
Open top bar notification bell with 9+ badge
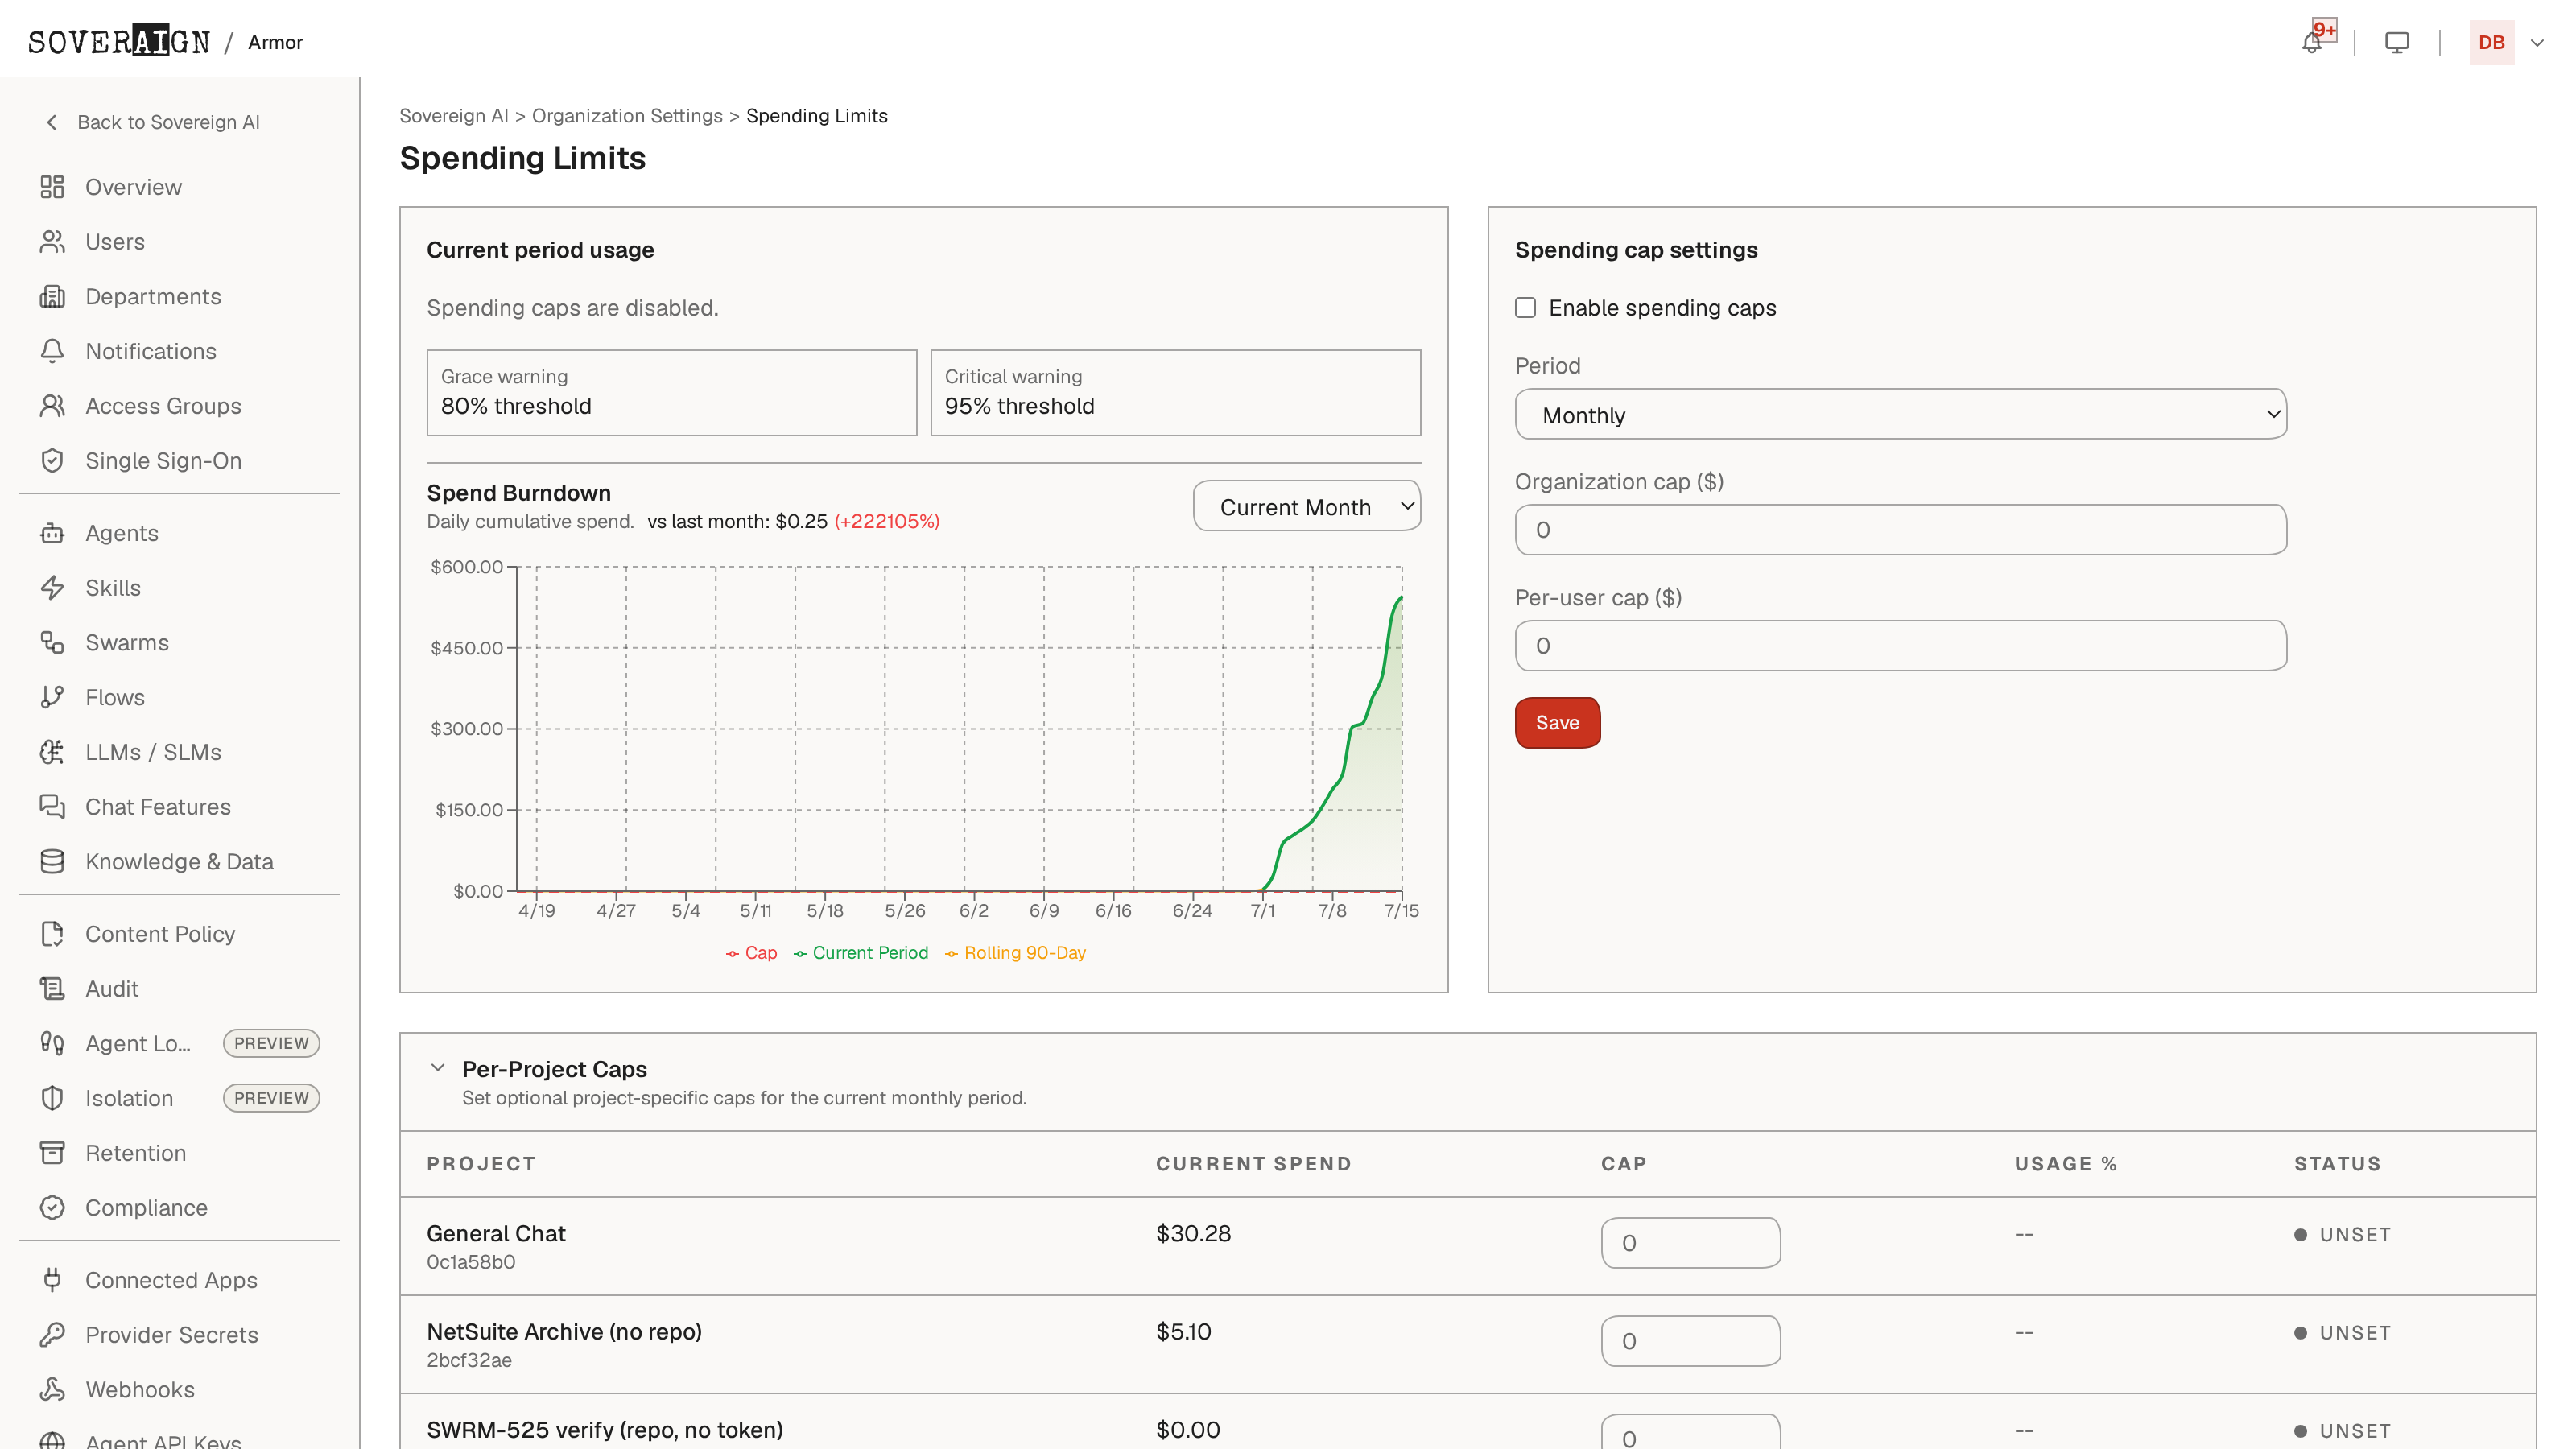(2313, 42)
